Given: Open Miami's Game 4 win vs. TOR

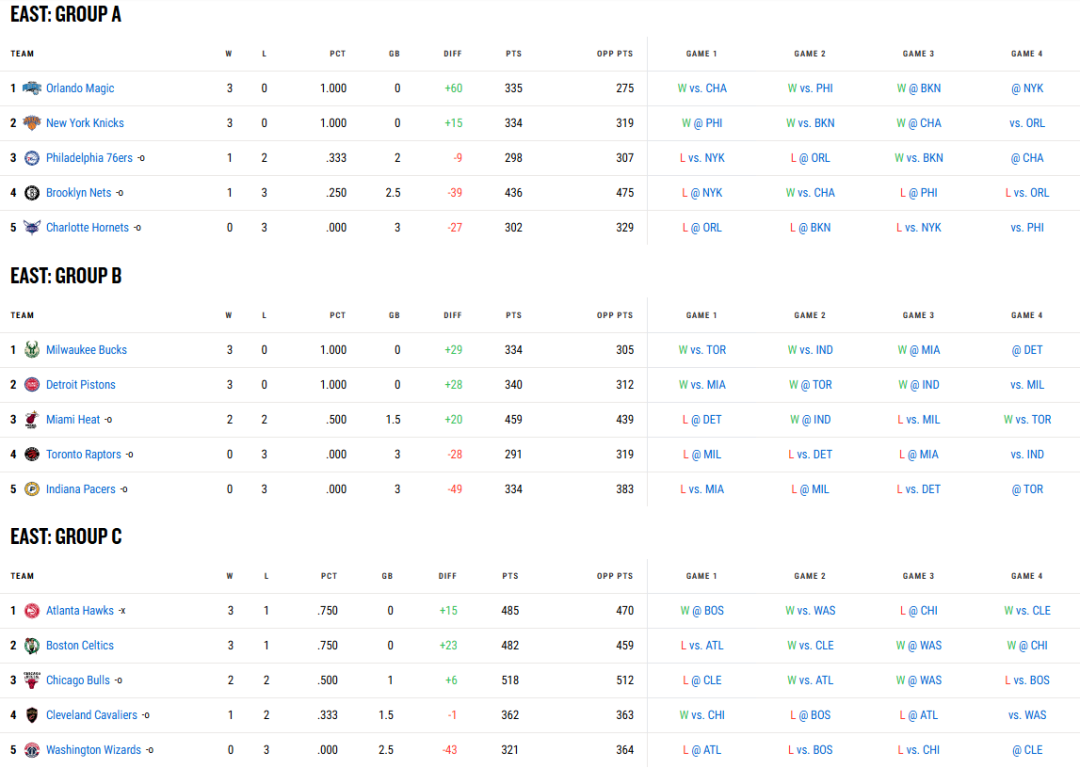Looking at the screenshot, I should point(1027,419).
